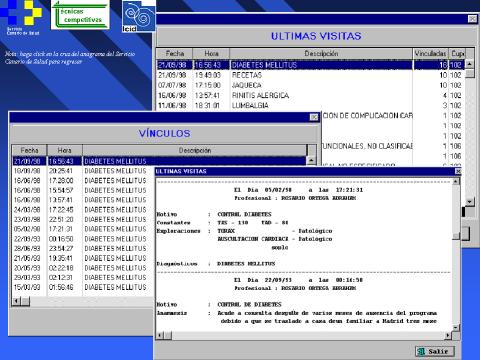Image resolution: width=480 pixels, height=360 pixels.
Task: Select the RECETAS visit row
Action: click(x=311, y=75)
